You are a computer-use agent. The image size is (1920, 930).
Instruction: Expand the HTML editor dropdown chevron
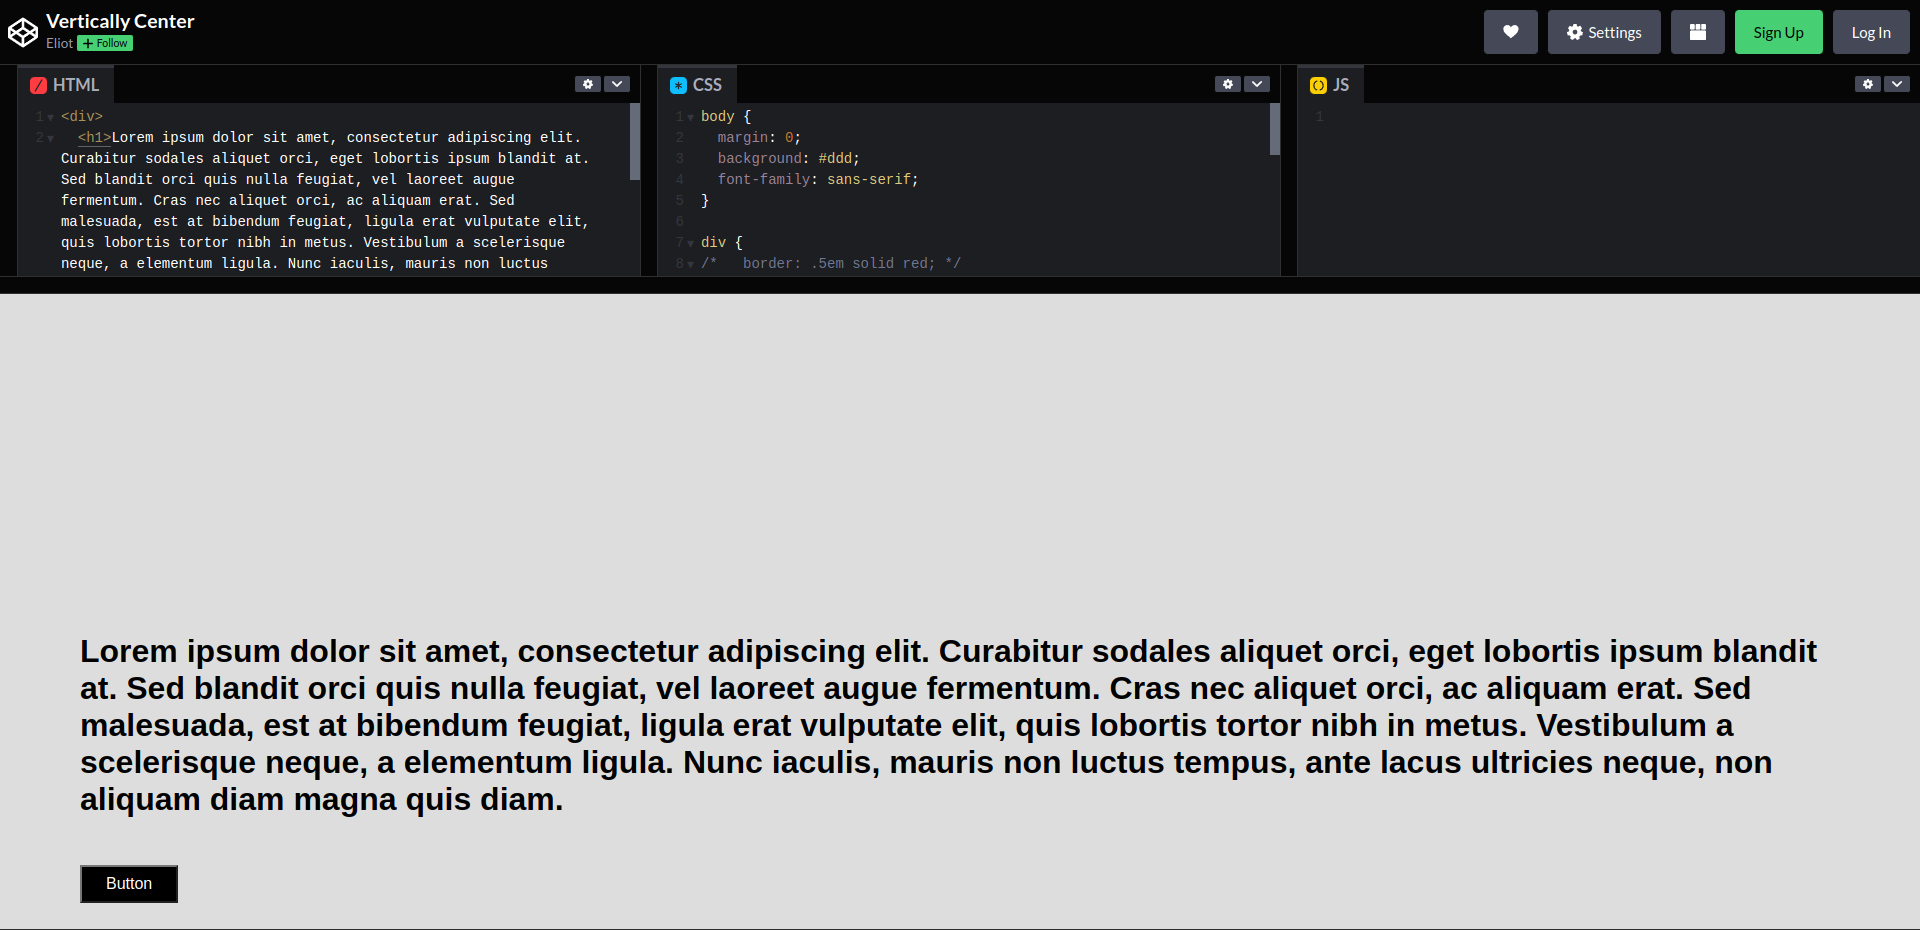pos(617,84)
